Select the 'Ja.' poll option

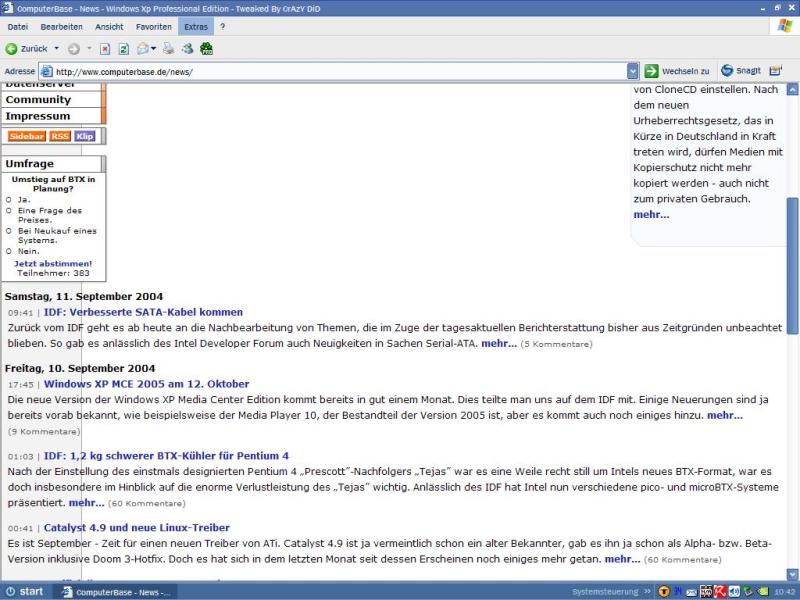(x=9, y=199)
